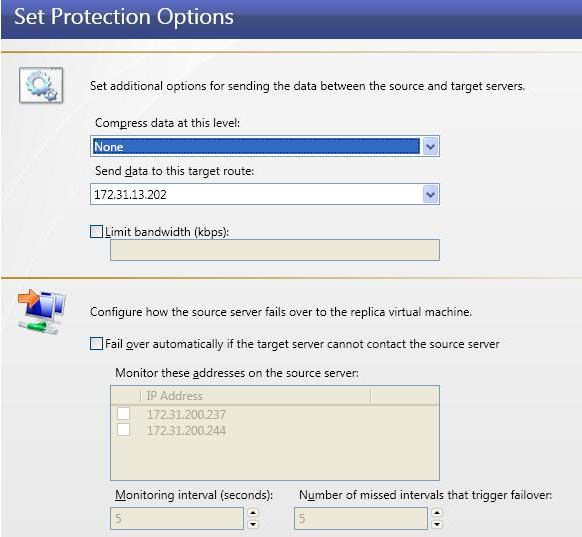Screen dimensions: 582x537
Task: Click the 172.31.200.237 address row text
Action: click(186, 414)
